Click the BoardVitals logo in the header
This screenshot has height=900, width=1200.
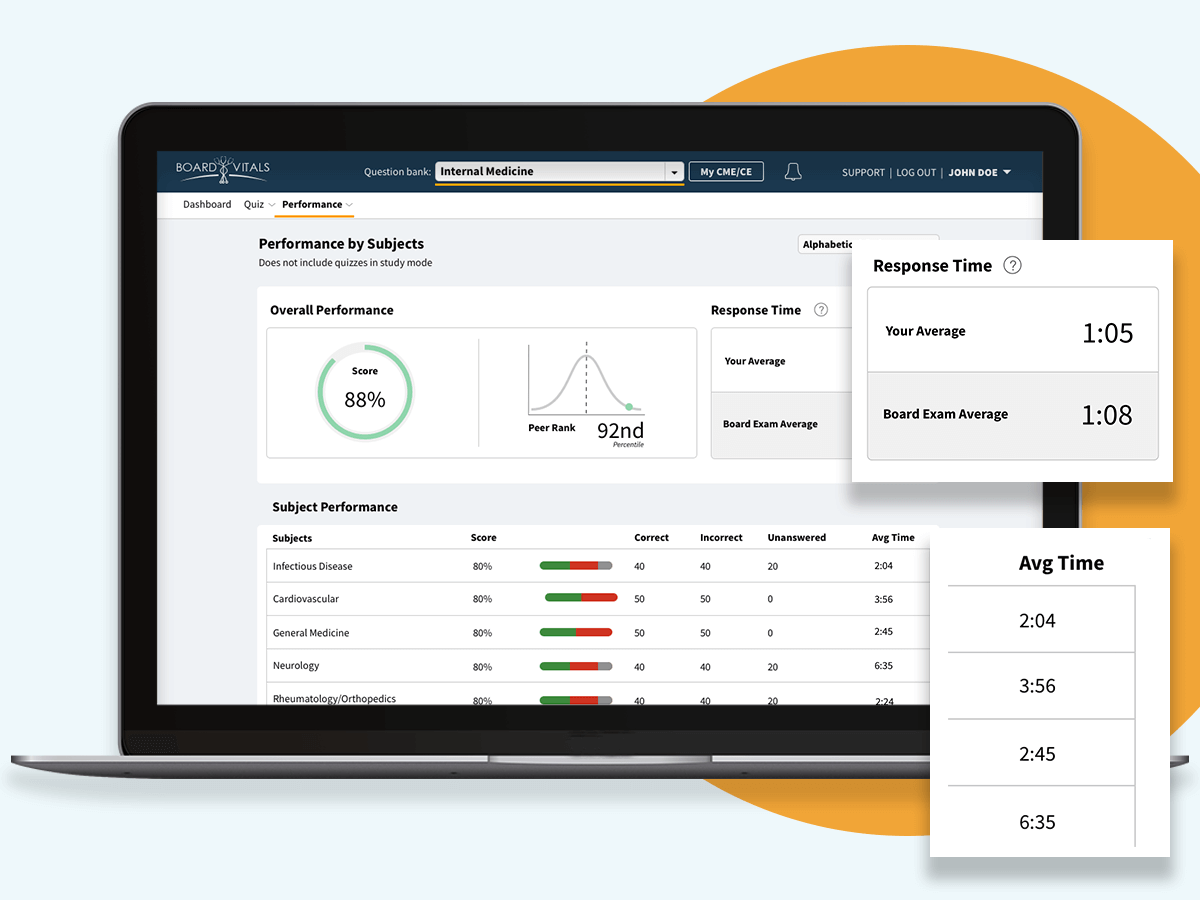[222, 169]
